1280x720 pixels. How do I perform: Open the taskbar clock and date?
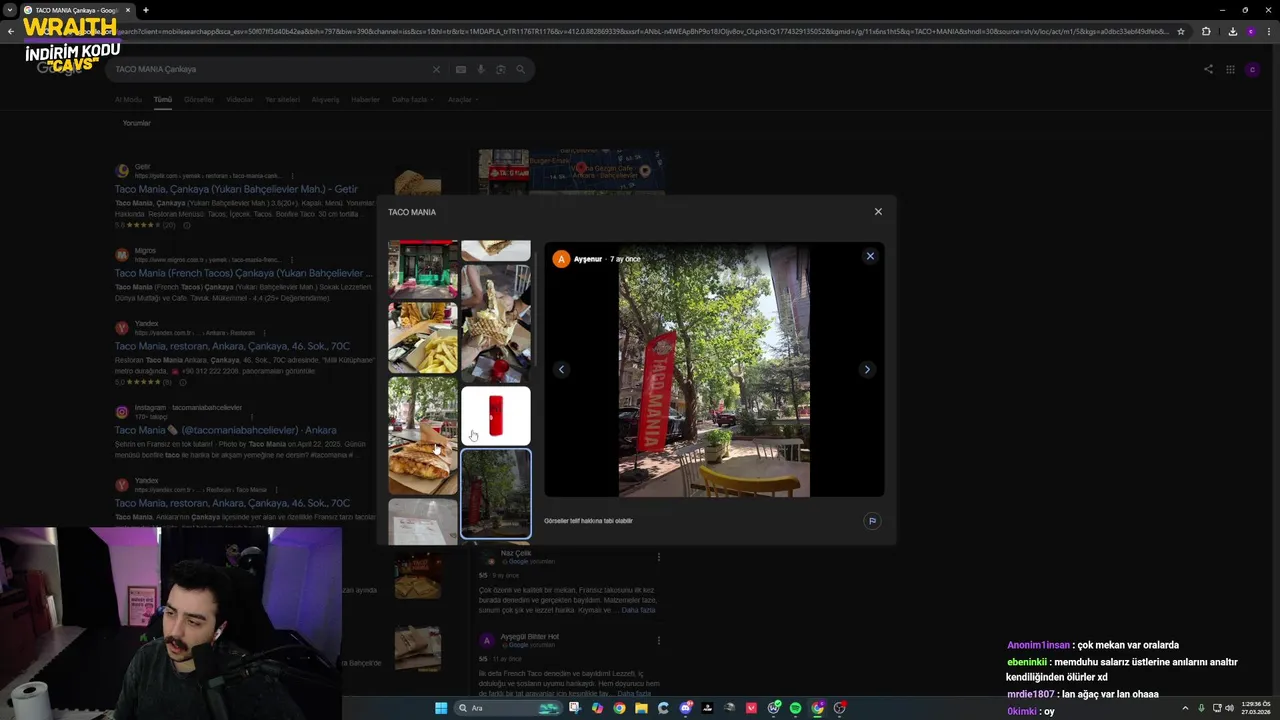[1255, 708]
